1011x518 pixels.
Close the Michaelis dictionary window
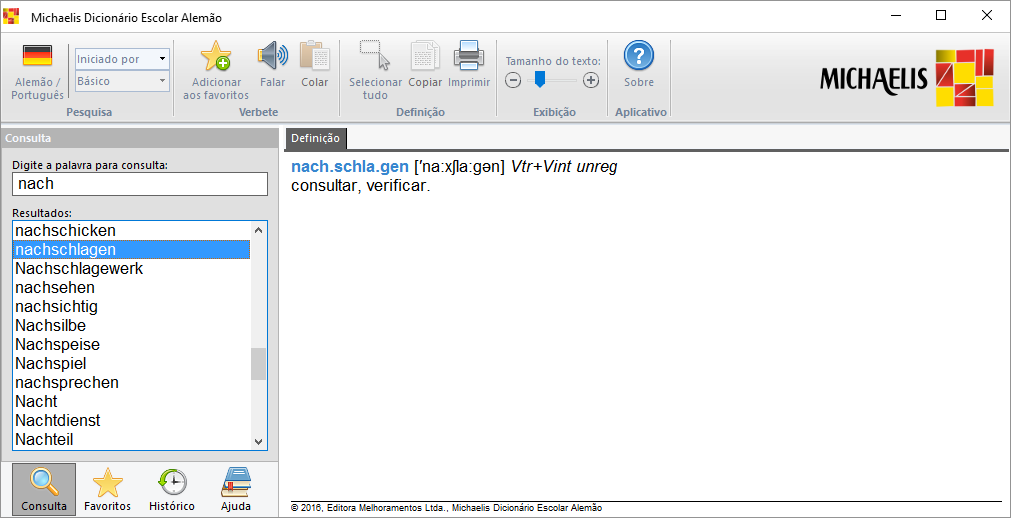point(986,16)
